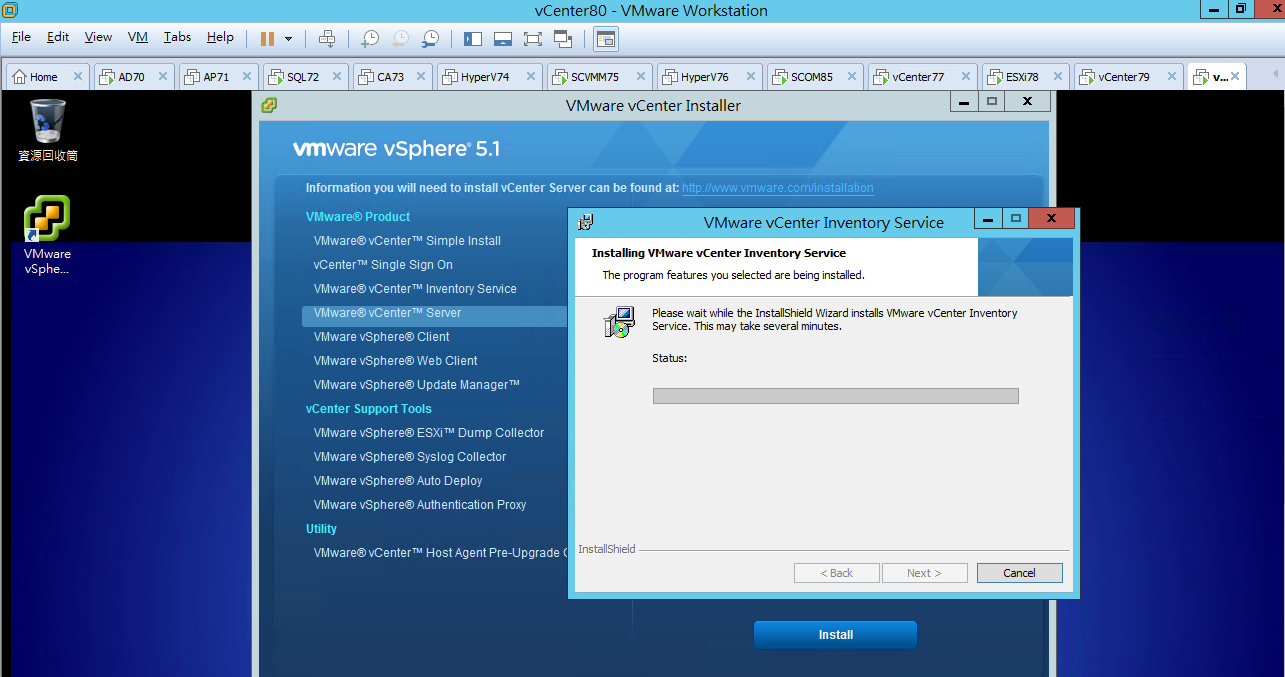
Task: Close the AD70 tab
Action: point(163,76)
